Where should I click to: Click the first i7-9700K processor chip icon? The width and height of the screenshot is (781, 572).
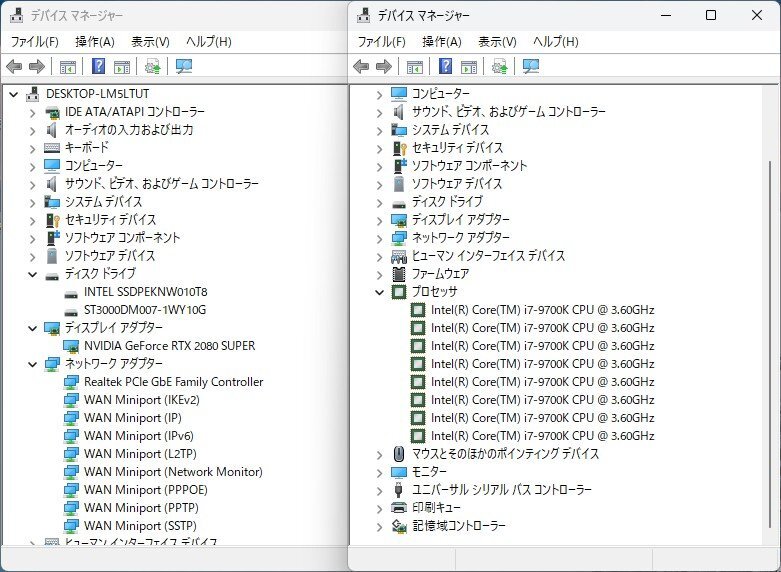click(418, 310)
